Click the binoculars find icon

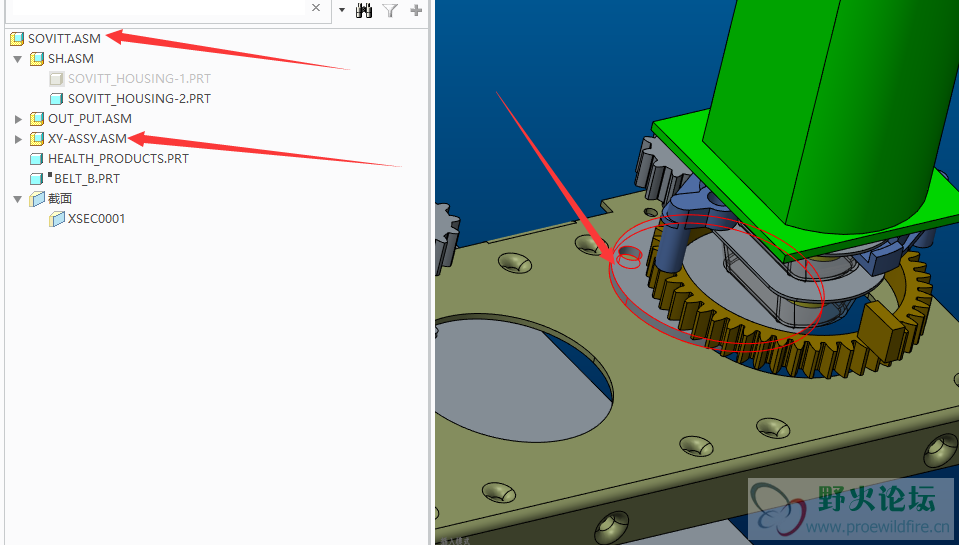pos(364,10)
